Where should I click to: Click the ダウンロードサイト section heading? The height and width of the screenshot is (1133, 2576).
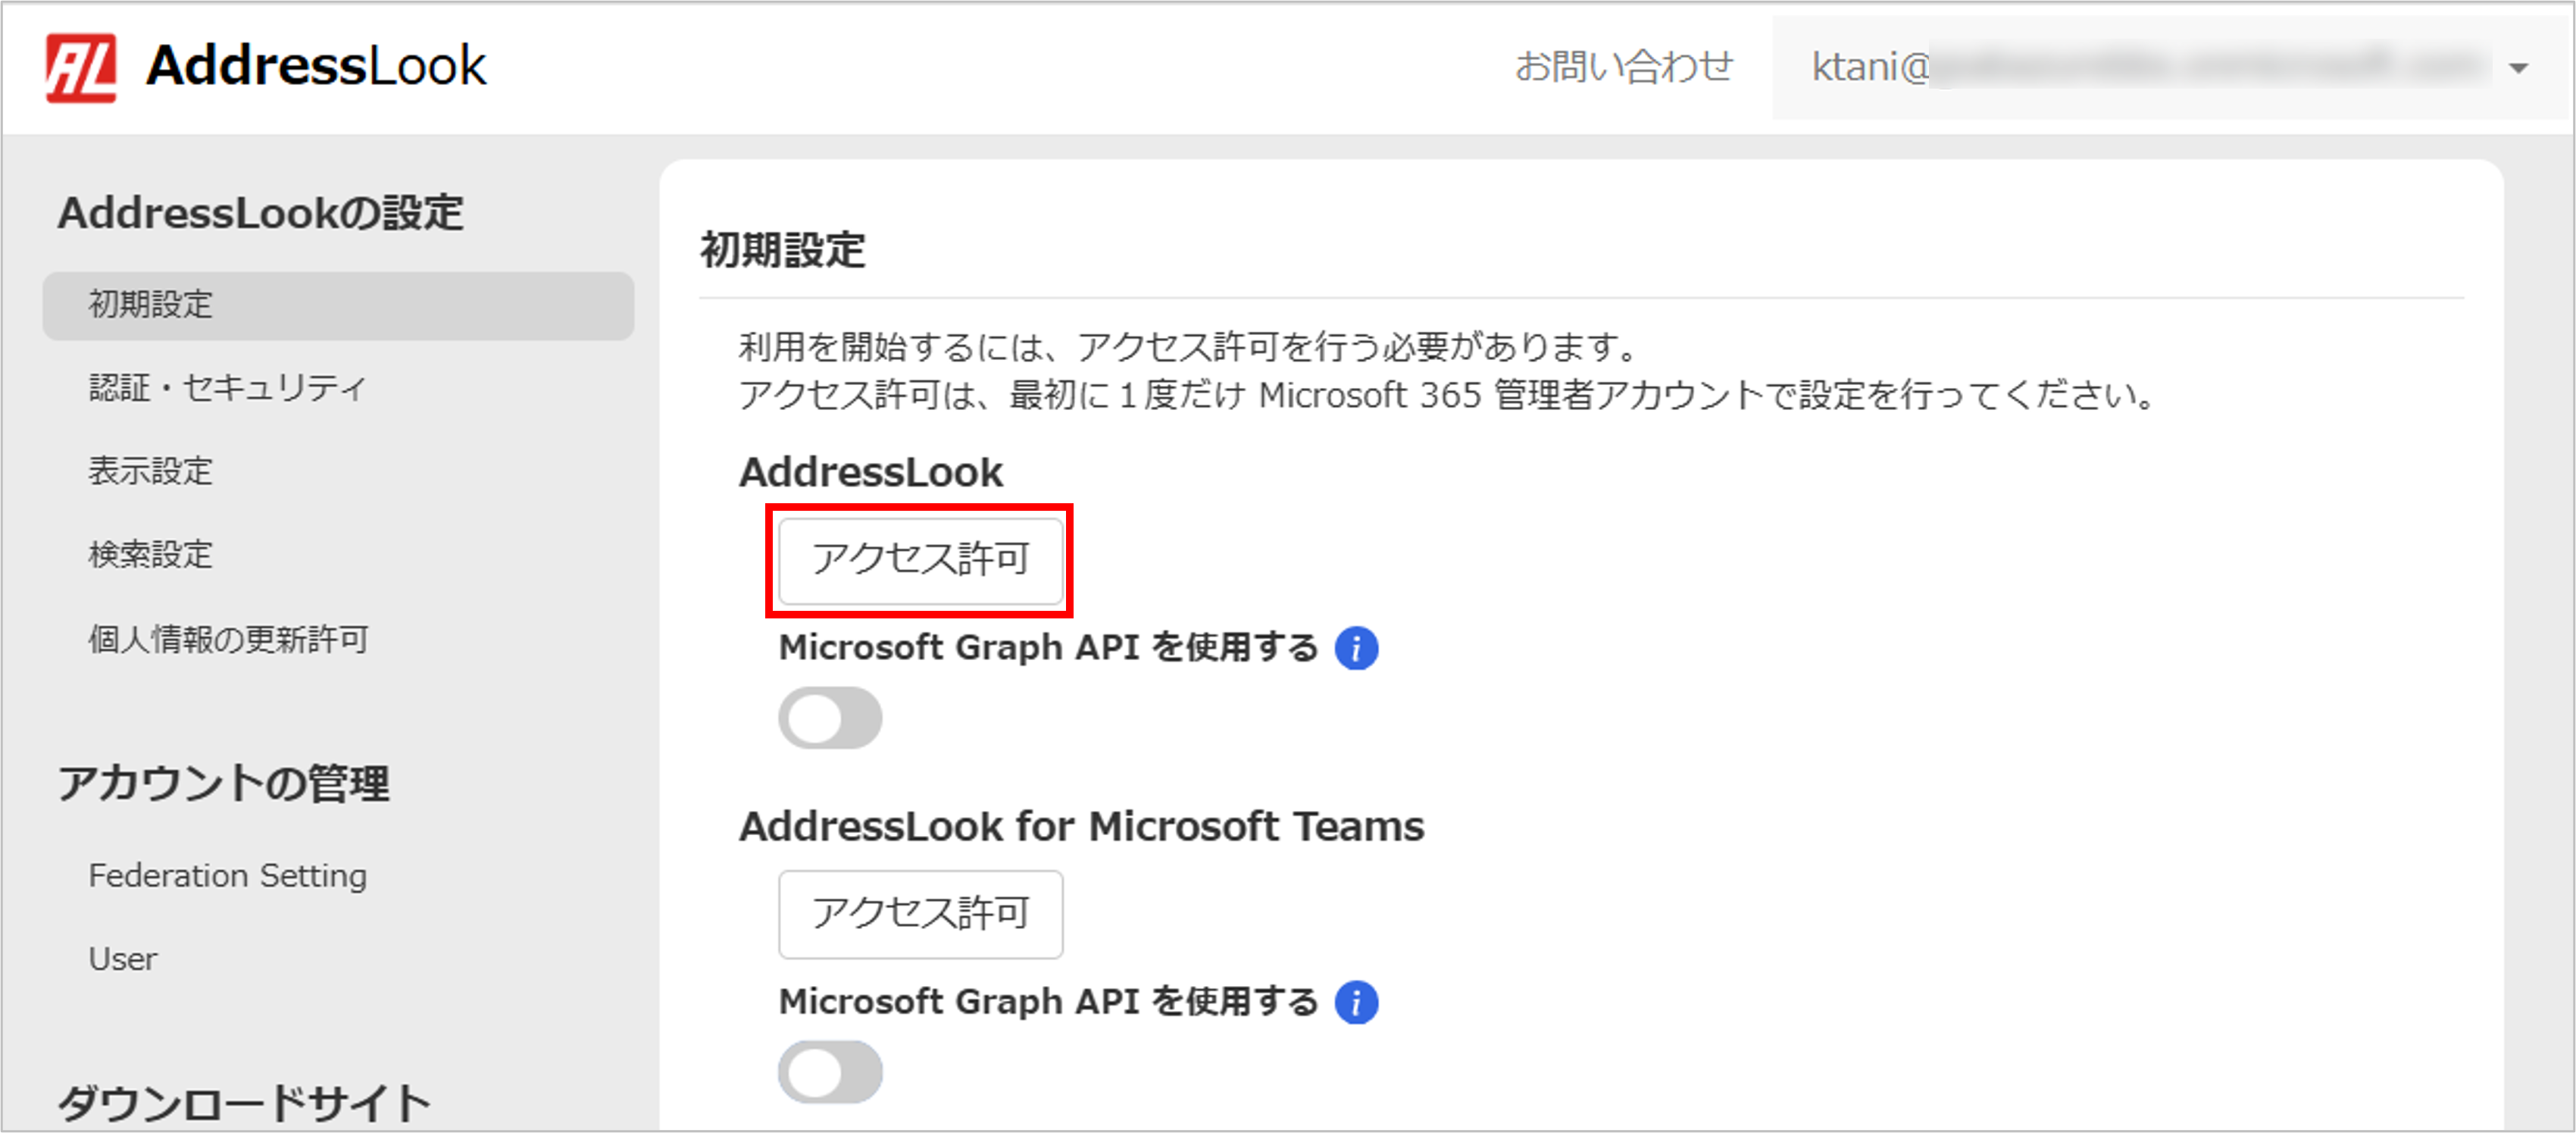pyautogui.click(x=243, y=1104)
